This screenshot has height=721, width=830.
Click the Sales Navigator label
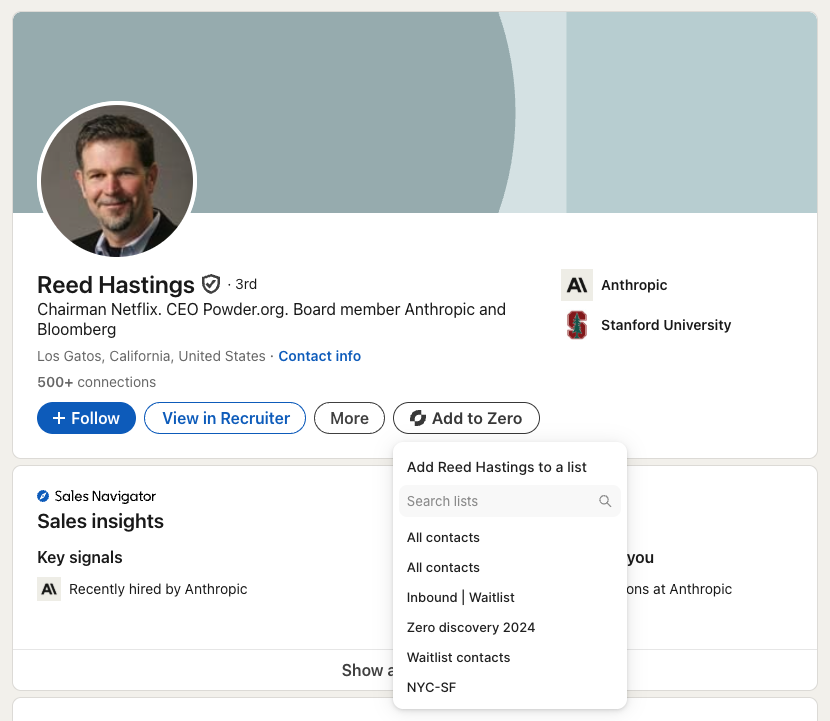tap(105, 496)
